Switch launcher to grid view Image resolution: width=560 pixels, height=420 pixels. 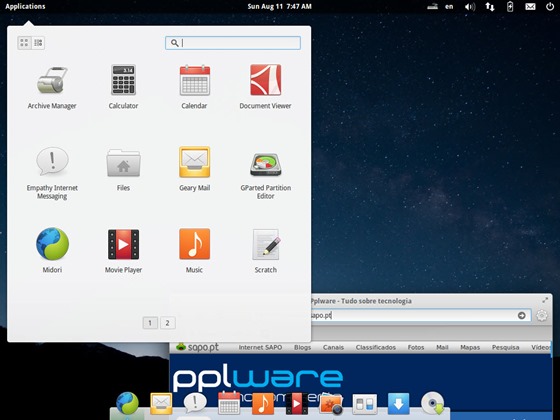click(x=24, y=43)
